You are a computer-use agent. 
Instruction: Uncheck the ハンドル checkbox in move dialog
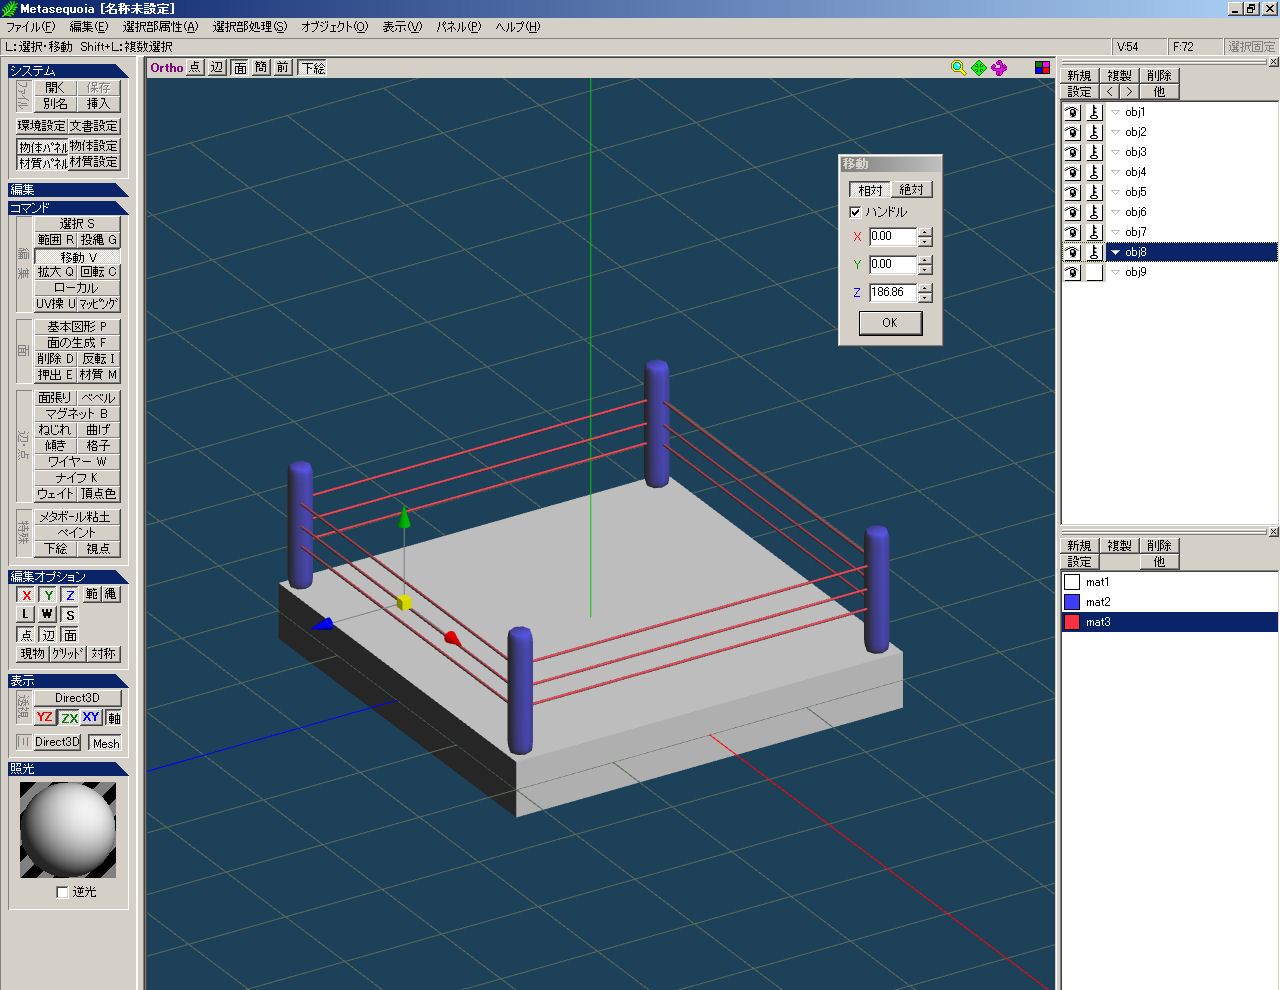(855, 212)
